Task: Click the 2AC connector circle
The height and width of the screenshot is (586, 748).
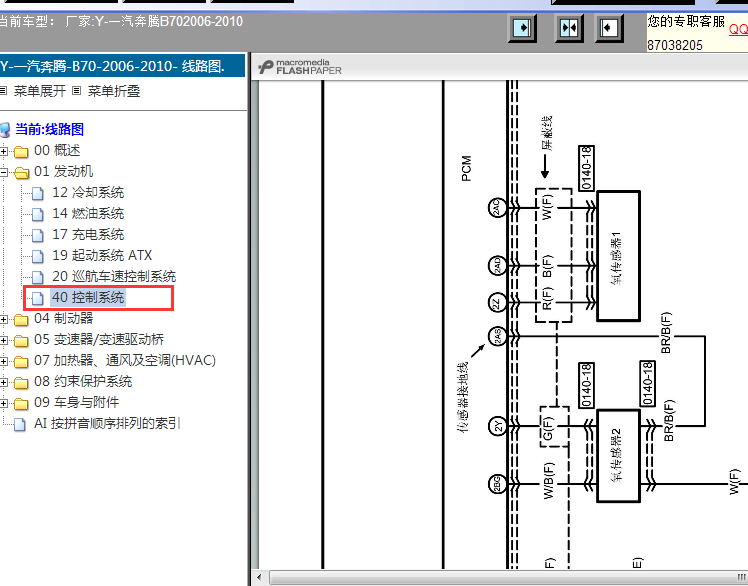Action: pyautogui.click(x=497, y=208)
